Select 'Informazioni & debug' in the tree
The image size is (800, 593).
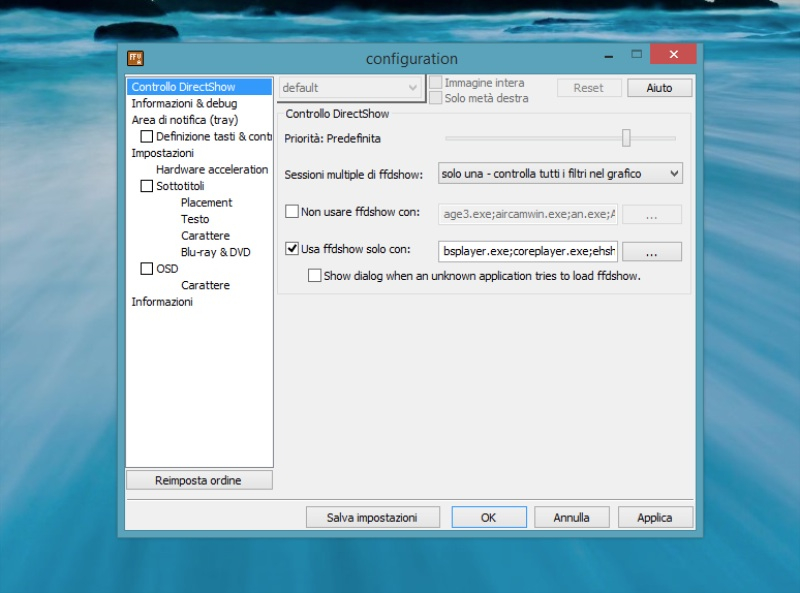pos(184,103)
